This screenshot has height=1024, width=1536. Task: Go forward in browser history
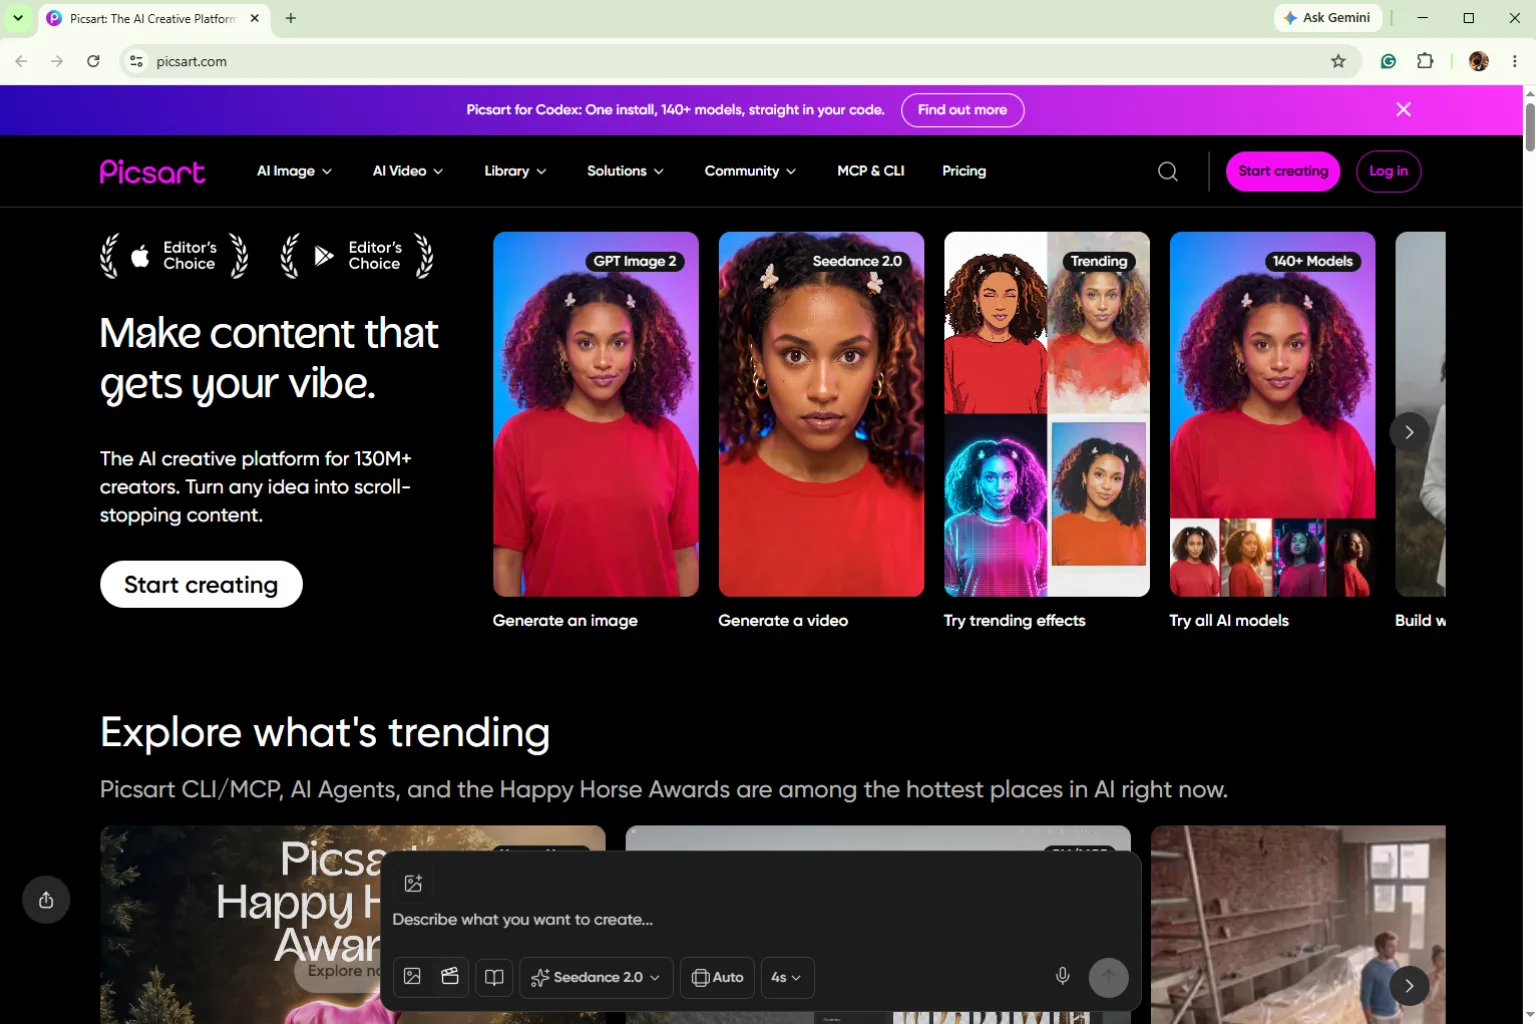click(57, 61)
